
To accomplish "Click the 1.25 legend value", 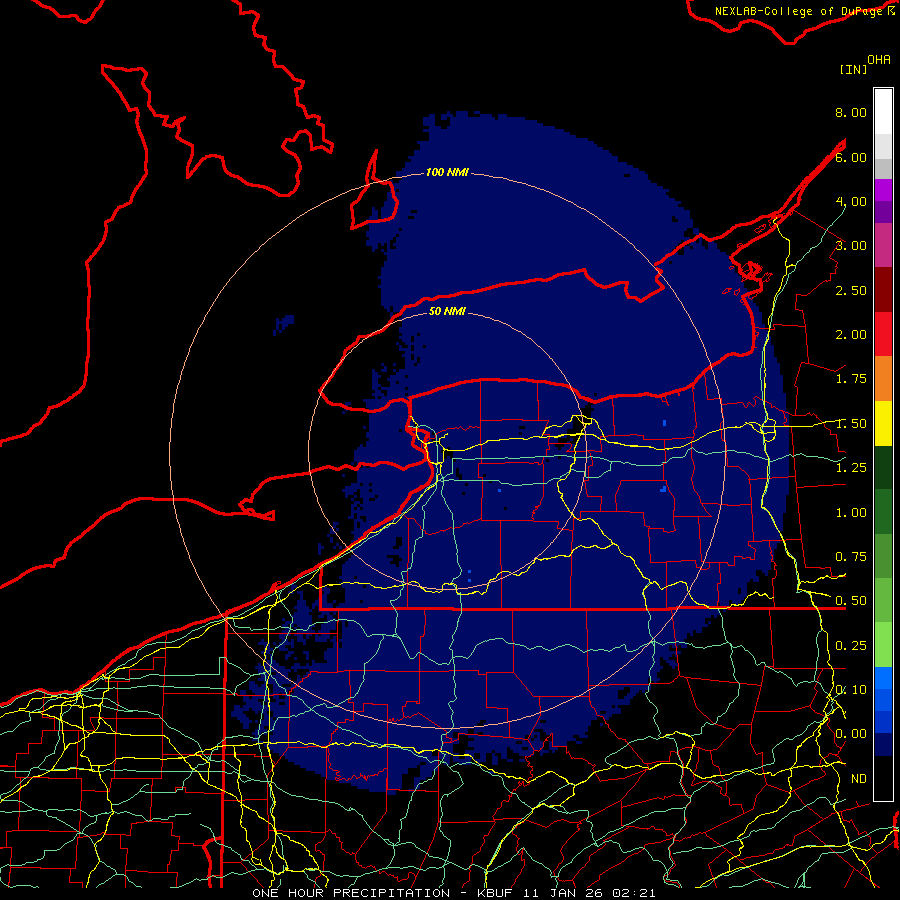I will [851, 468].
